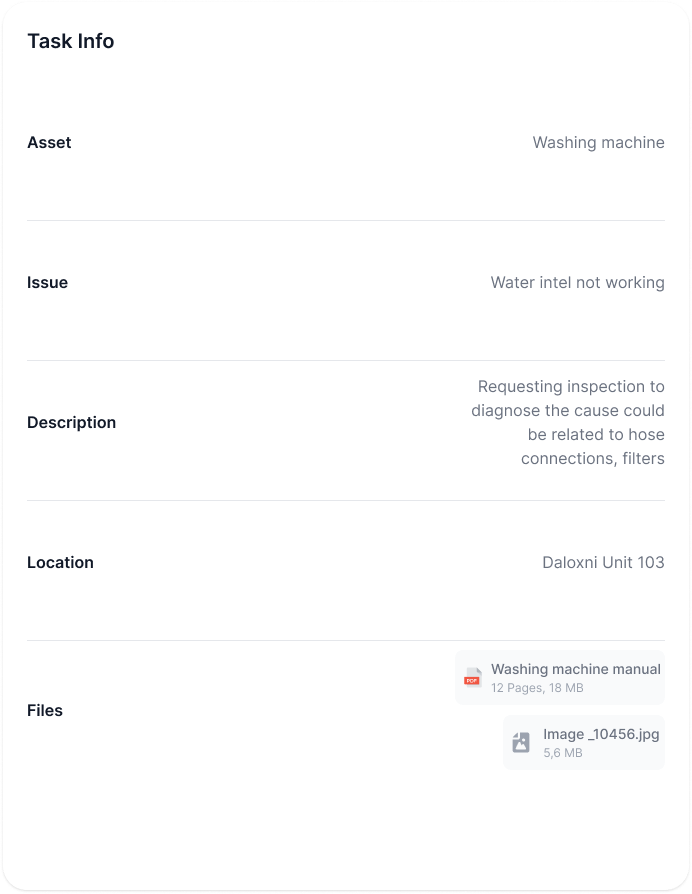Image resolution: width=692 pixels, height=894 pixels.
Task: Click the Water intel not working text
Action: pos(577,283)
